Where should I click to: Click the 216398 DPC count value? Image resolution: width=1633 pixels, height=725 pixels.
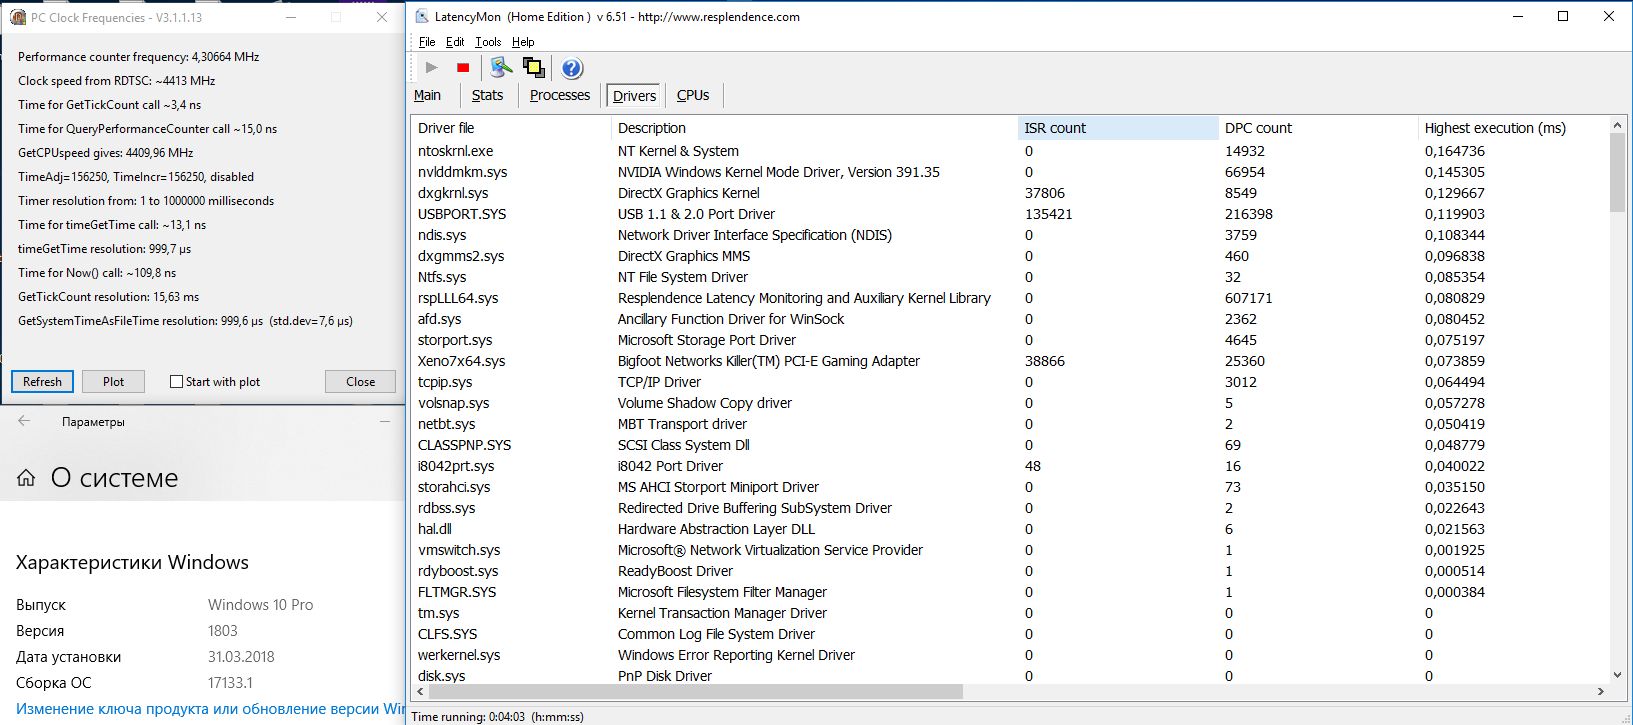pyautogui.click(x=1249, y=214)
